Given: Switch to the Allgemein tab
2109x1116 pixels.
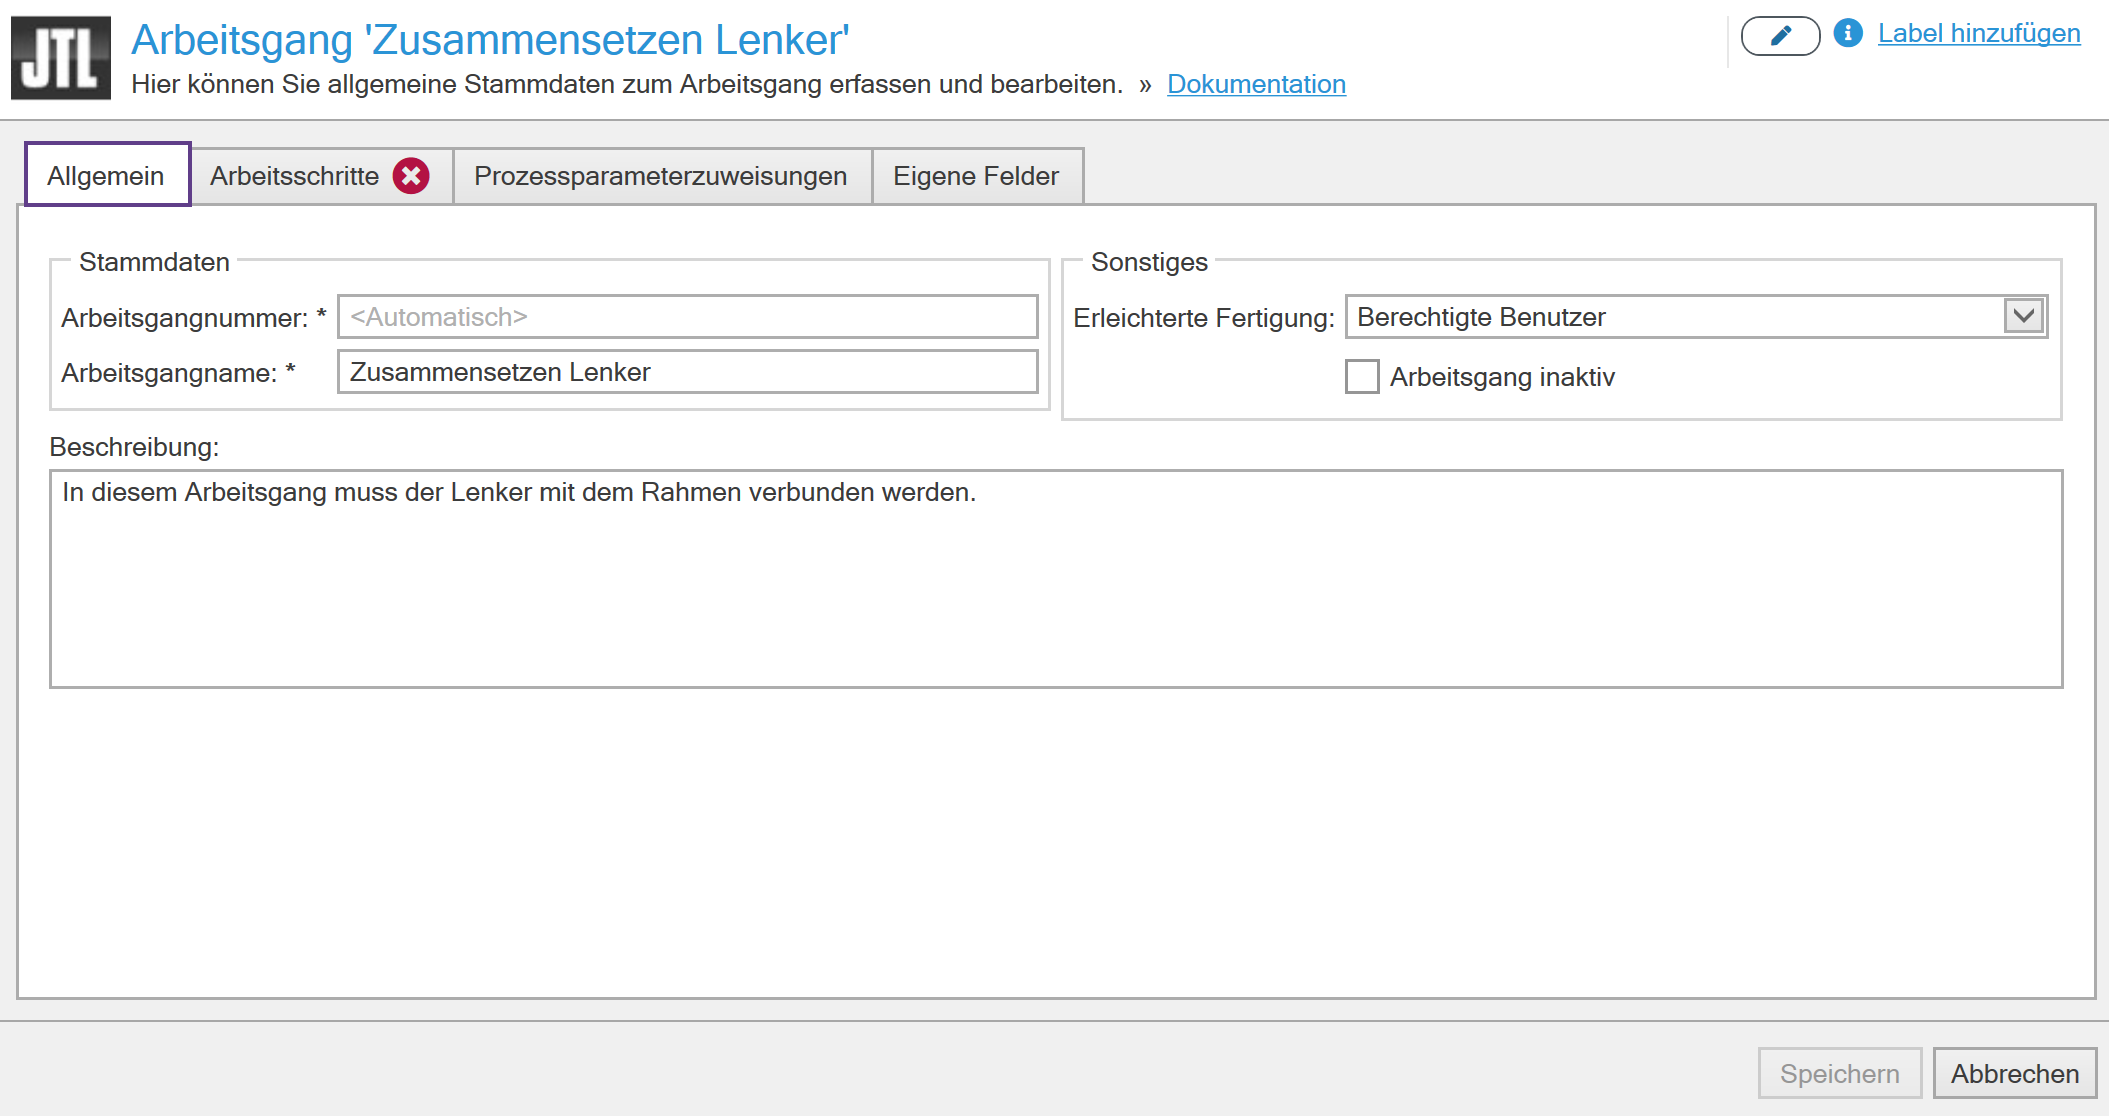Looking at the screenshot, I should (106, 176).
